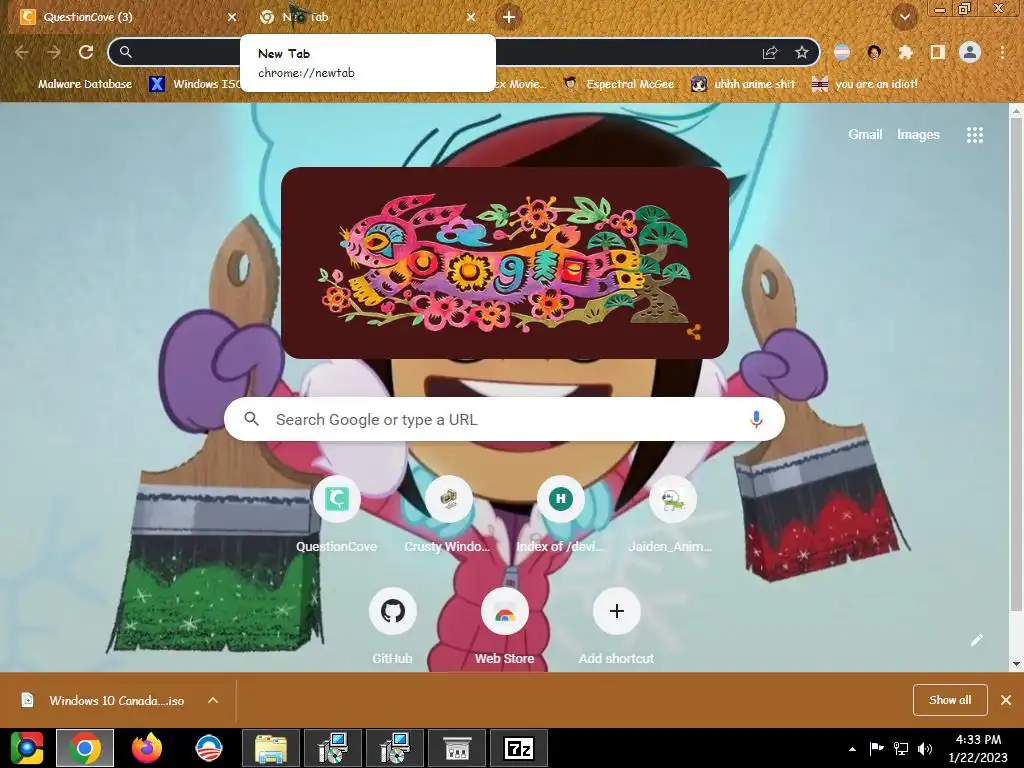1024x768 pixels.
Task: Show all downloads
Action: [x=950, y=700]
